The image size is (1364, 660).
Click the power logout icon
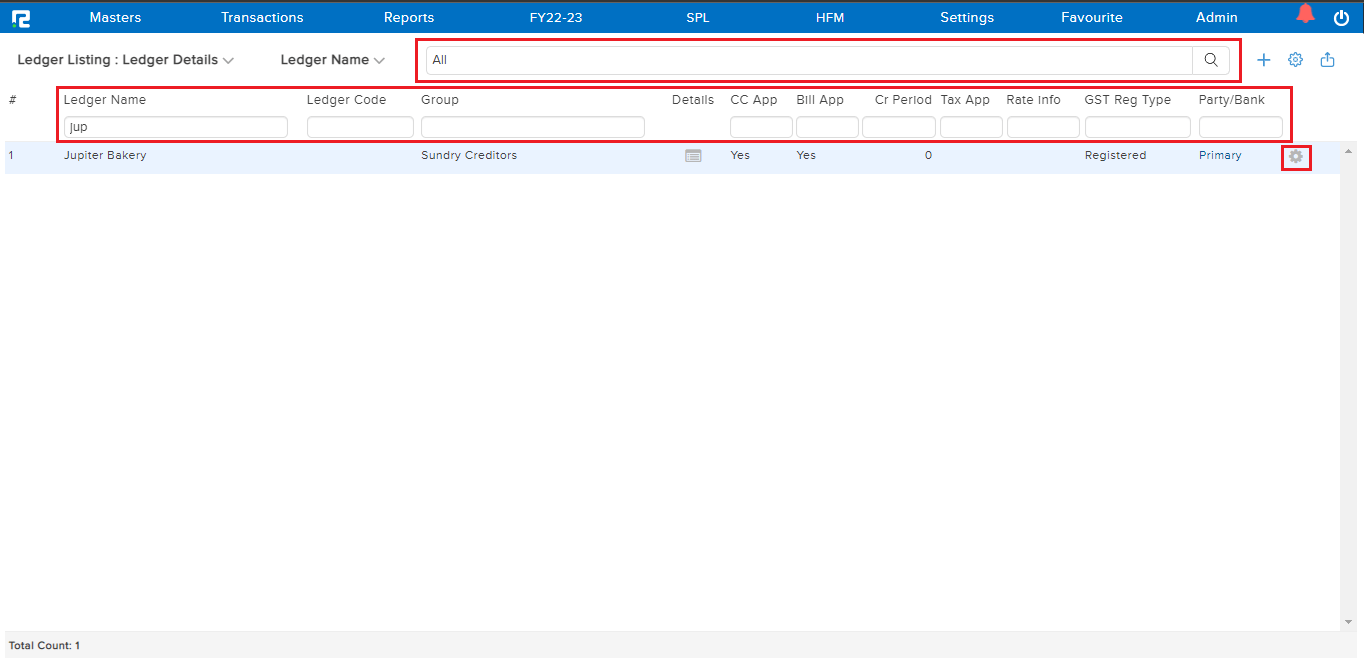[x=1341, y=17]
